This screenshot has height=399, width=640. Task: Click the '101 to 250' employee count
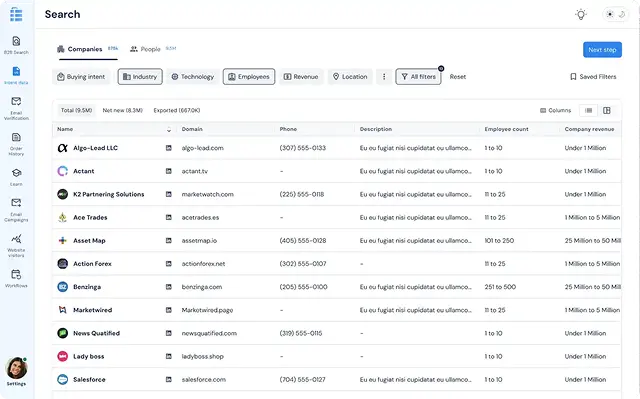click(499, 241)
